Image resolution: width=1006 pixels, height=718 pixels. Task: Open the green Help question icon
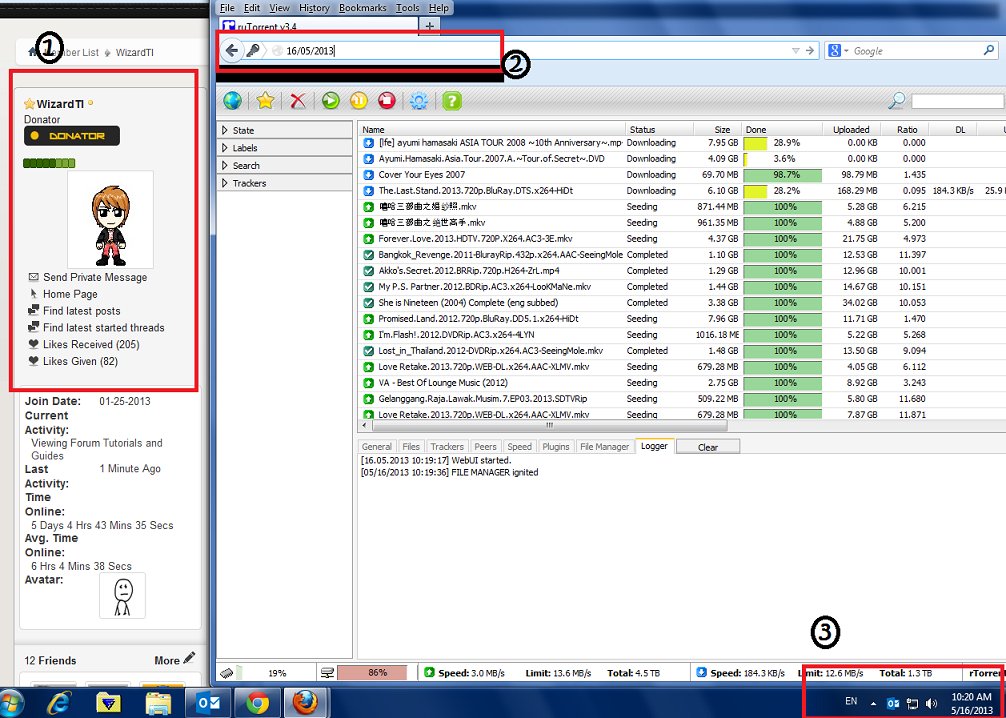[452, 100]
